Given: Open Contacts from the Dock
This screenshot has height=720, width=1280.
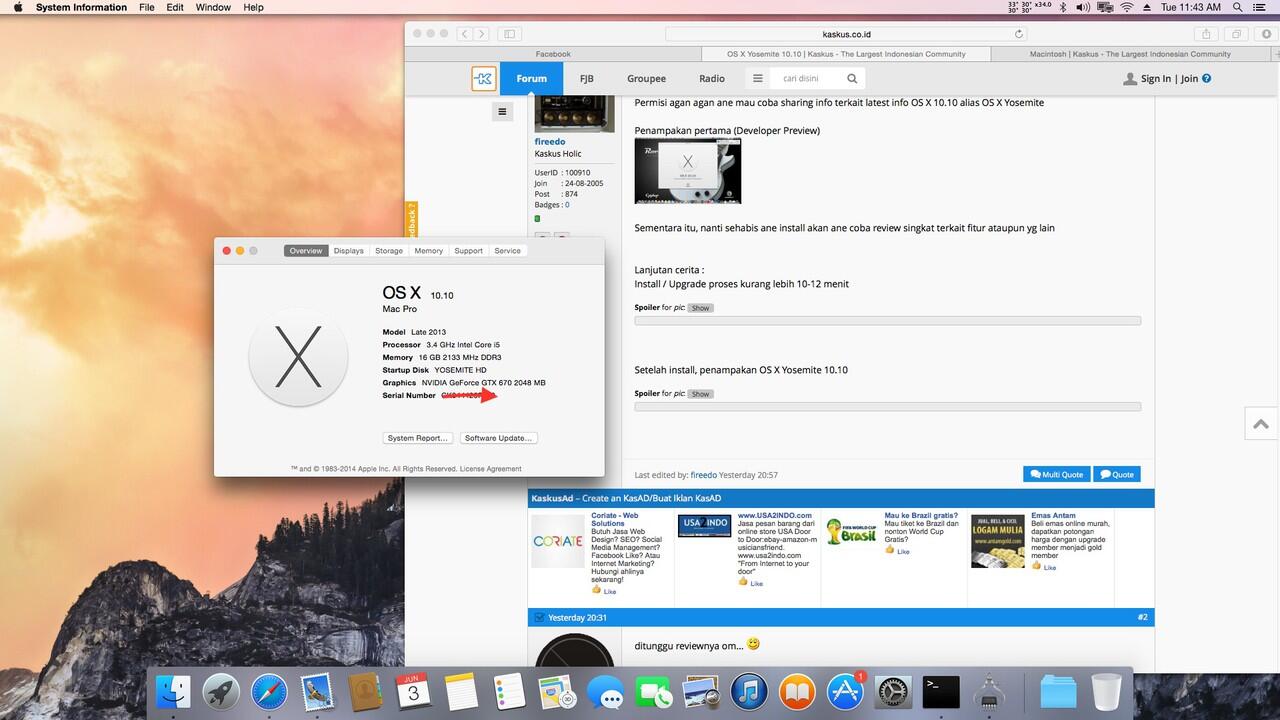Looking at the screenshot, I should tap(365, 692).
